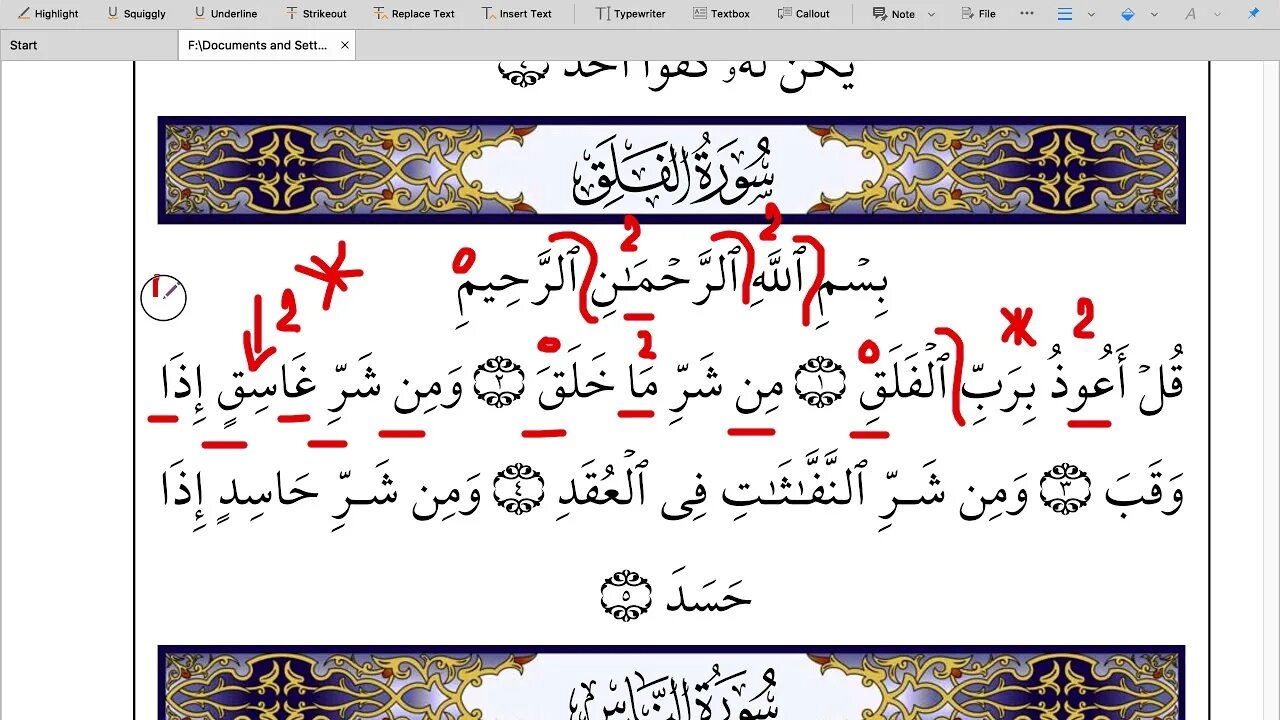The width and height of the screenshot is (1280, 720).
Task: Select the Replace Text tool
Action: (414, 14)
